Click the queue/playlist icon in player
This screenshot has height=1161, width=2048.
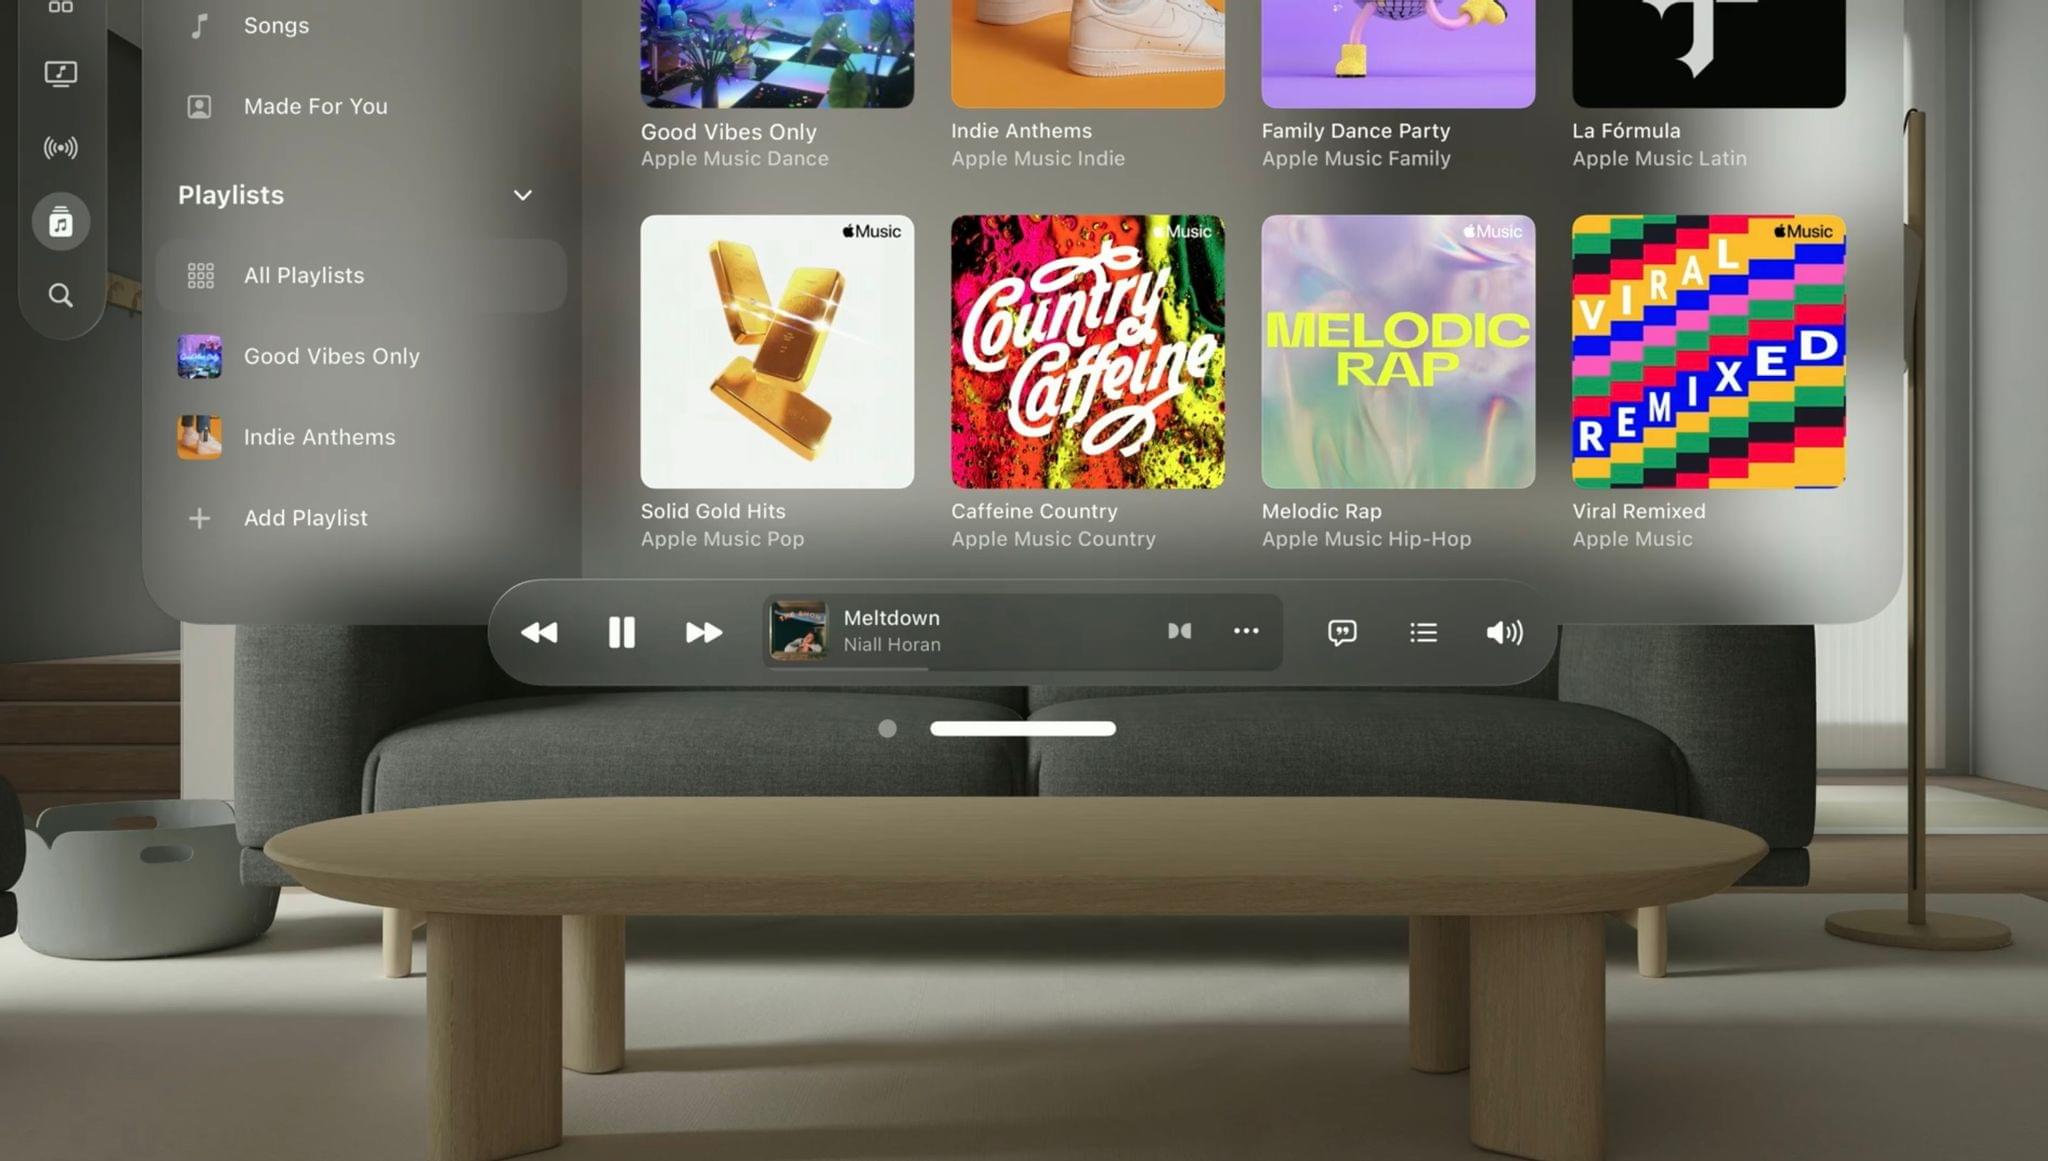[1425, 630]
